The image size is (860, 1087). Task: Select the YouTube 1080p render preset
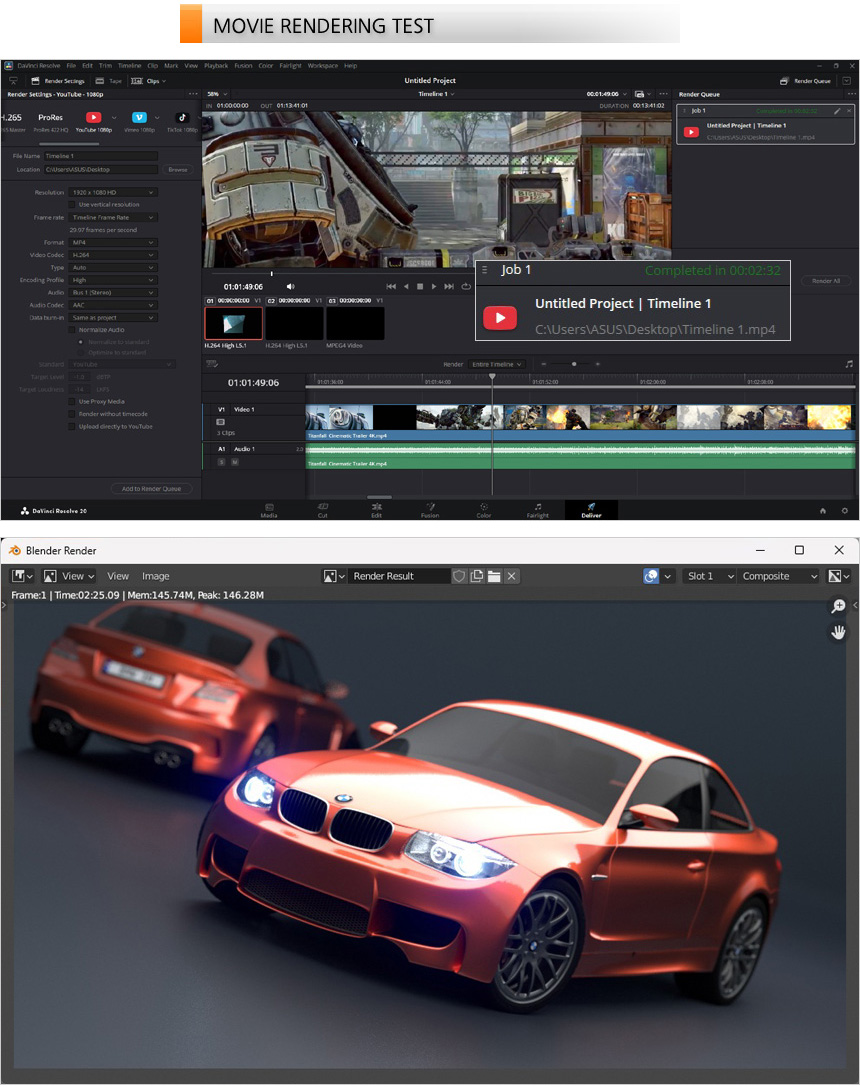tap(92, 118)
